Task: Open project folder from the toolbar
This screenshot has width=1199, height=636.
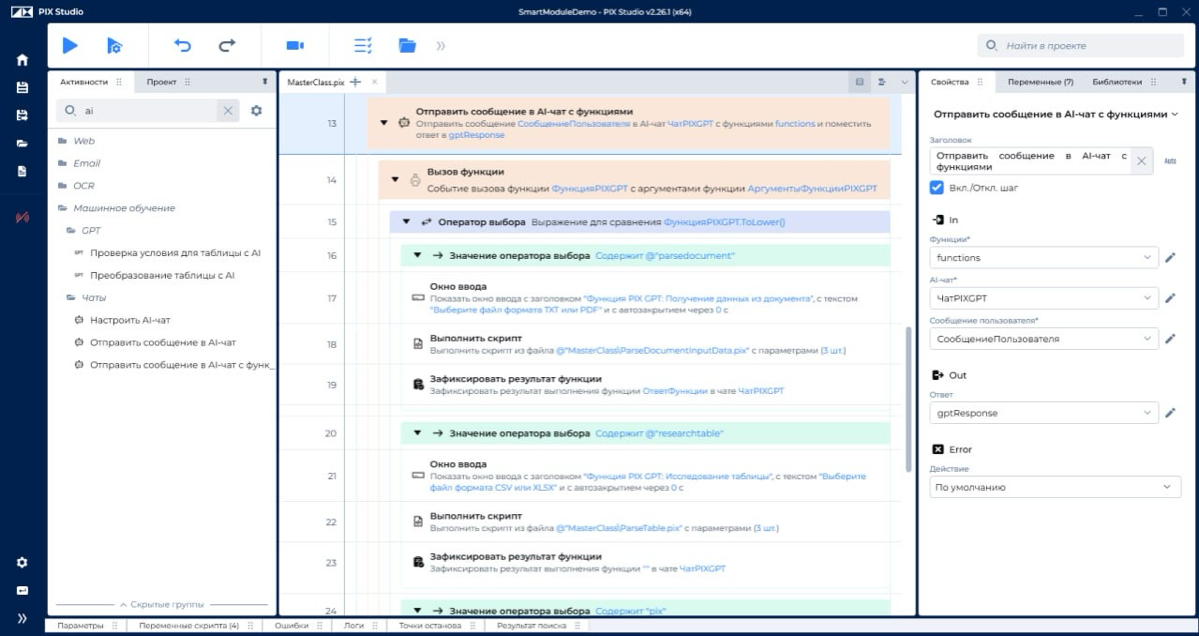Action: click(408, 46)
